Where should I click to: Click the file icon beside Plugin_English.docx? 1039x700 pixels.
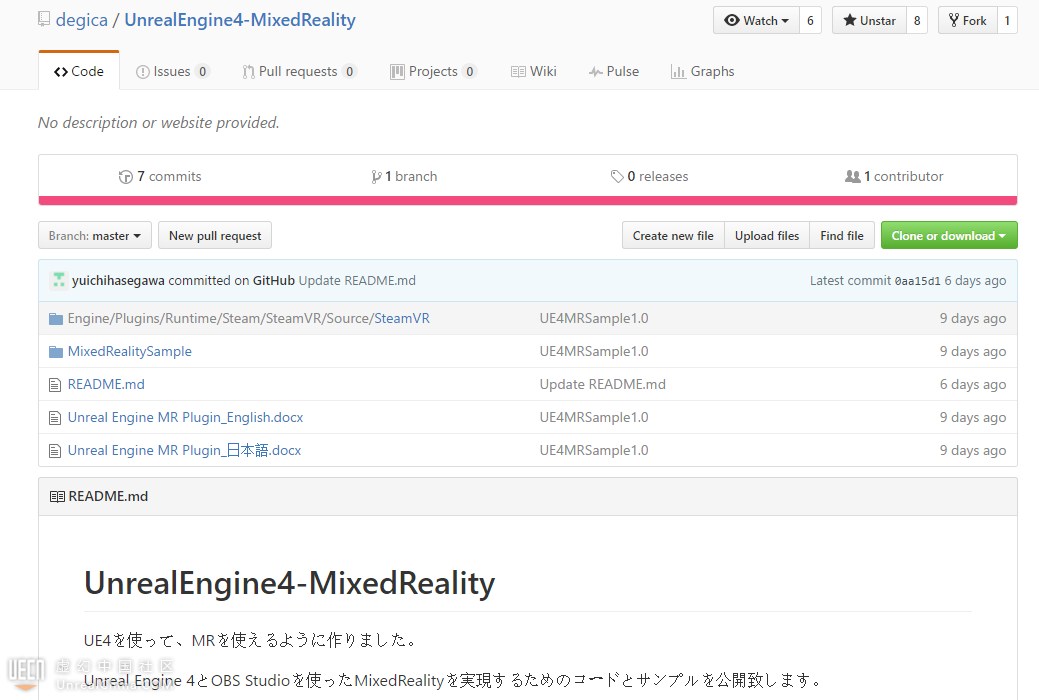[55, 418]
